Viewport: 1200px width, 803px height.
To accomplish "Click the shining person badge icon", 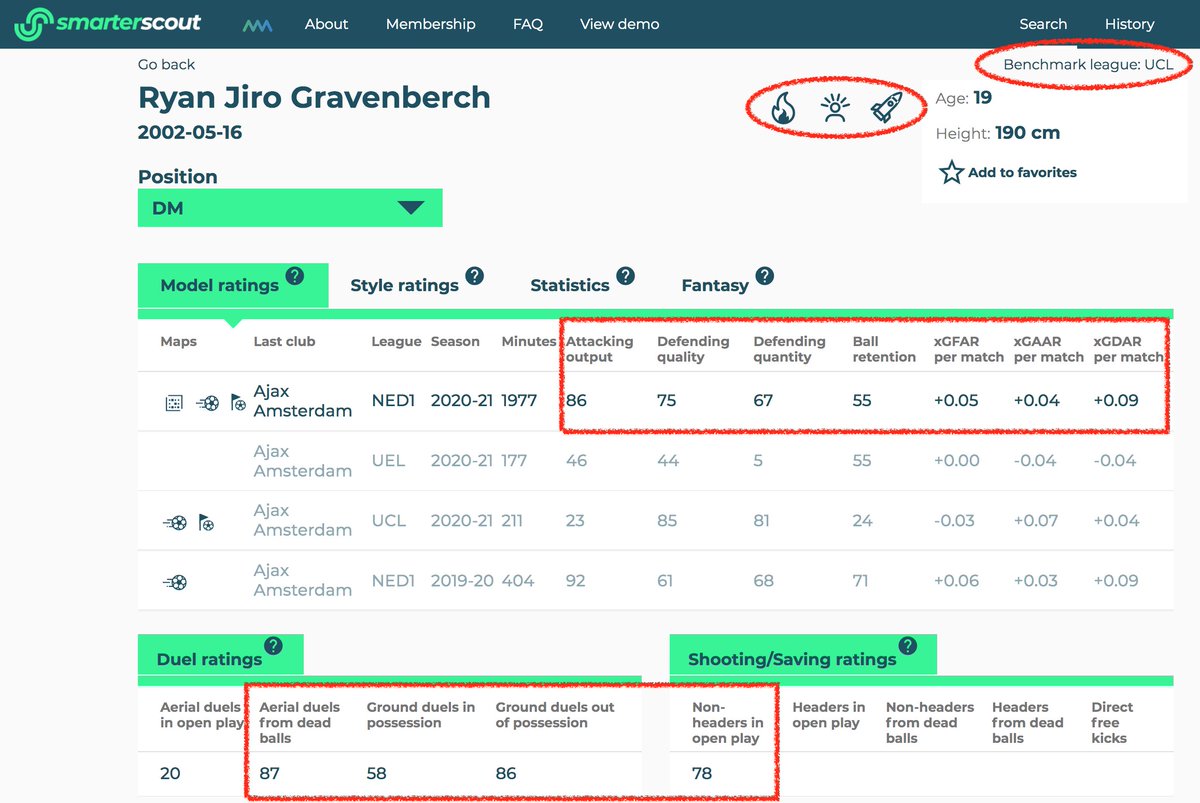I will point(835,108).
